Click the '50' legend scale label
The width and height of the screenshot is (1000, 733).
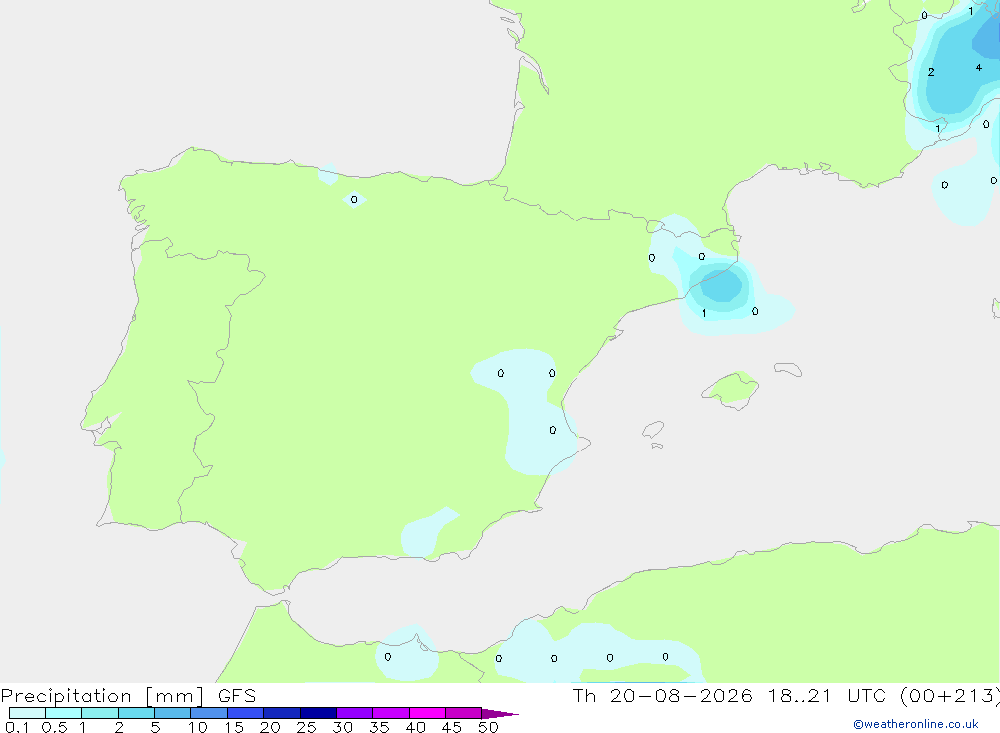488,727
